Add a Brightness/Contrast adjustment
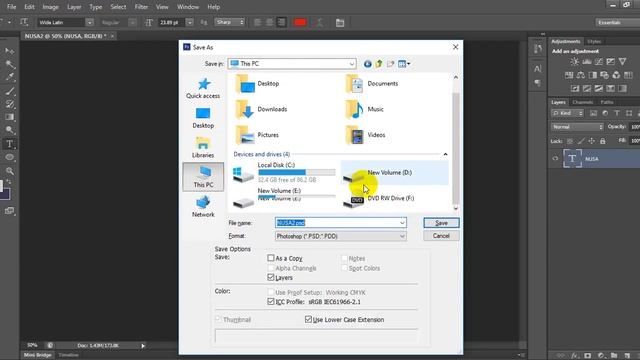 pos(575,62)
